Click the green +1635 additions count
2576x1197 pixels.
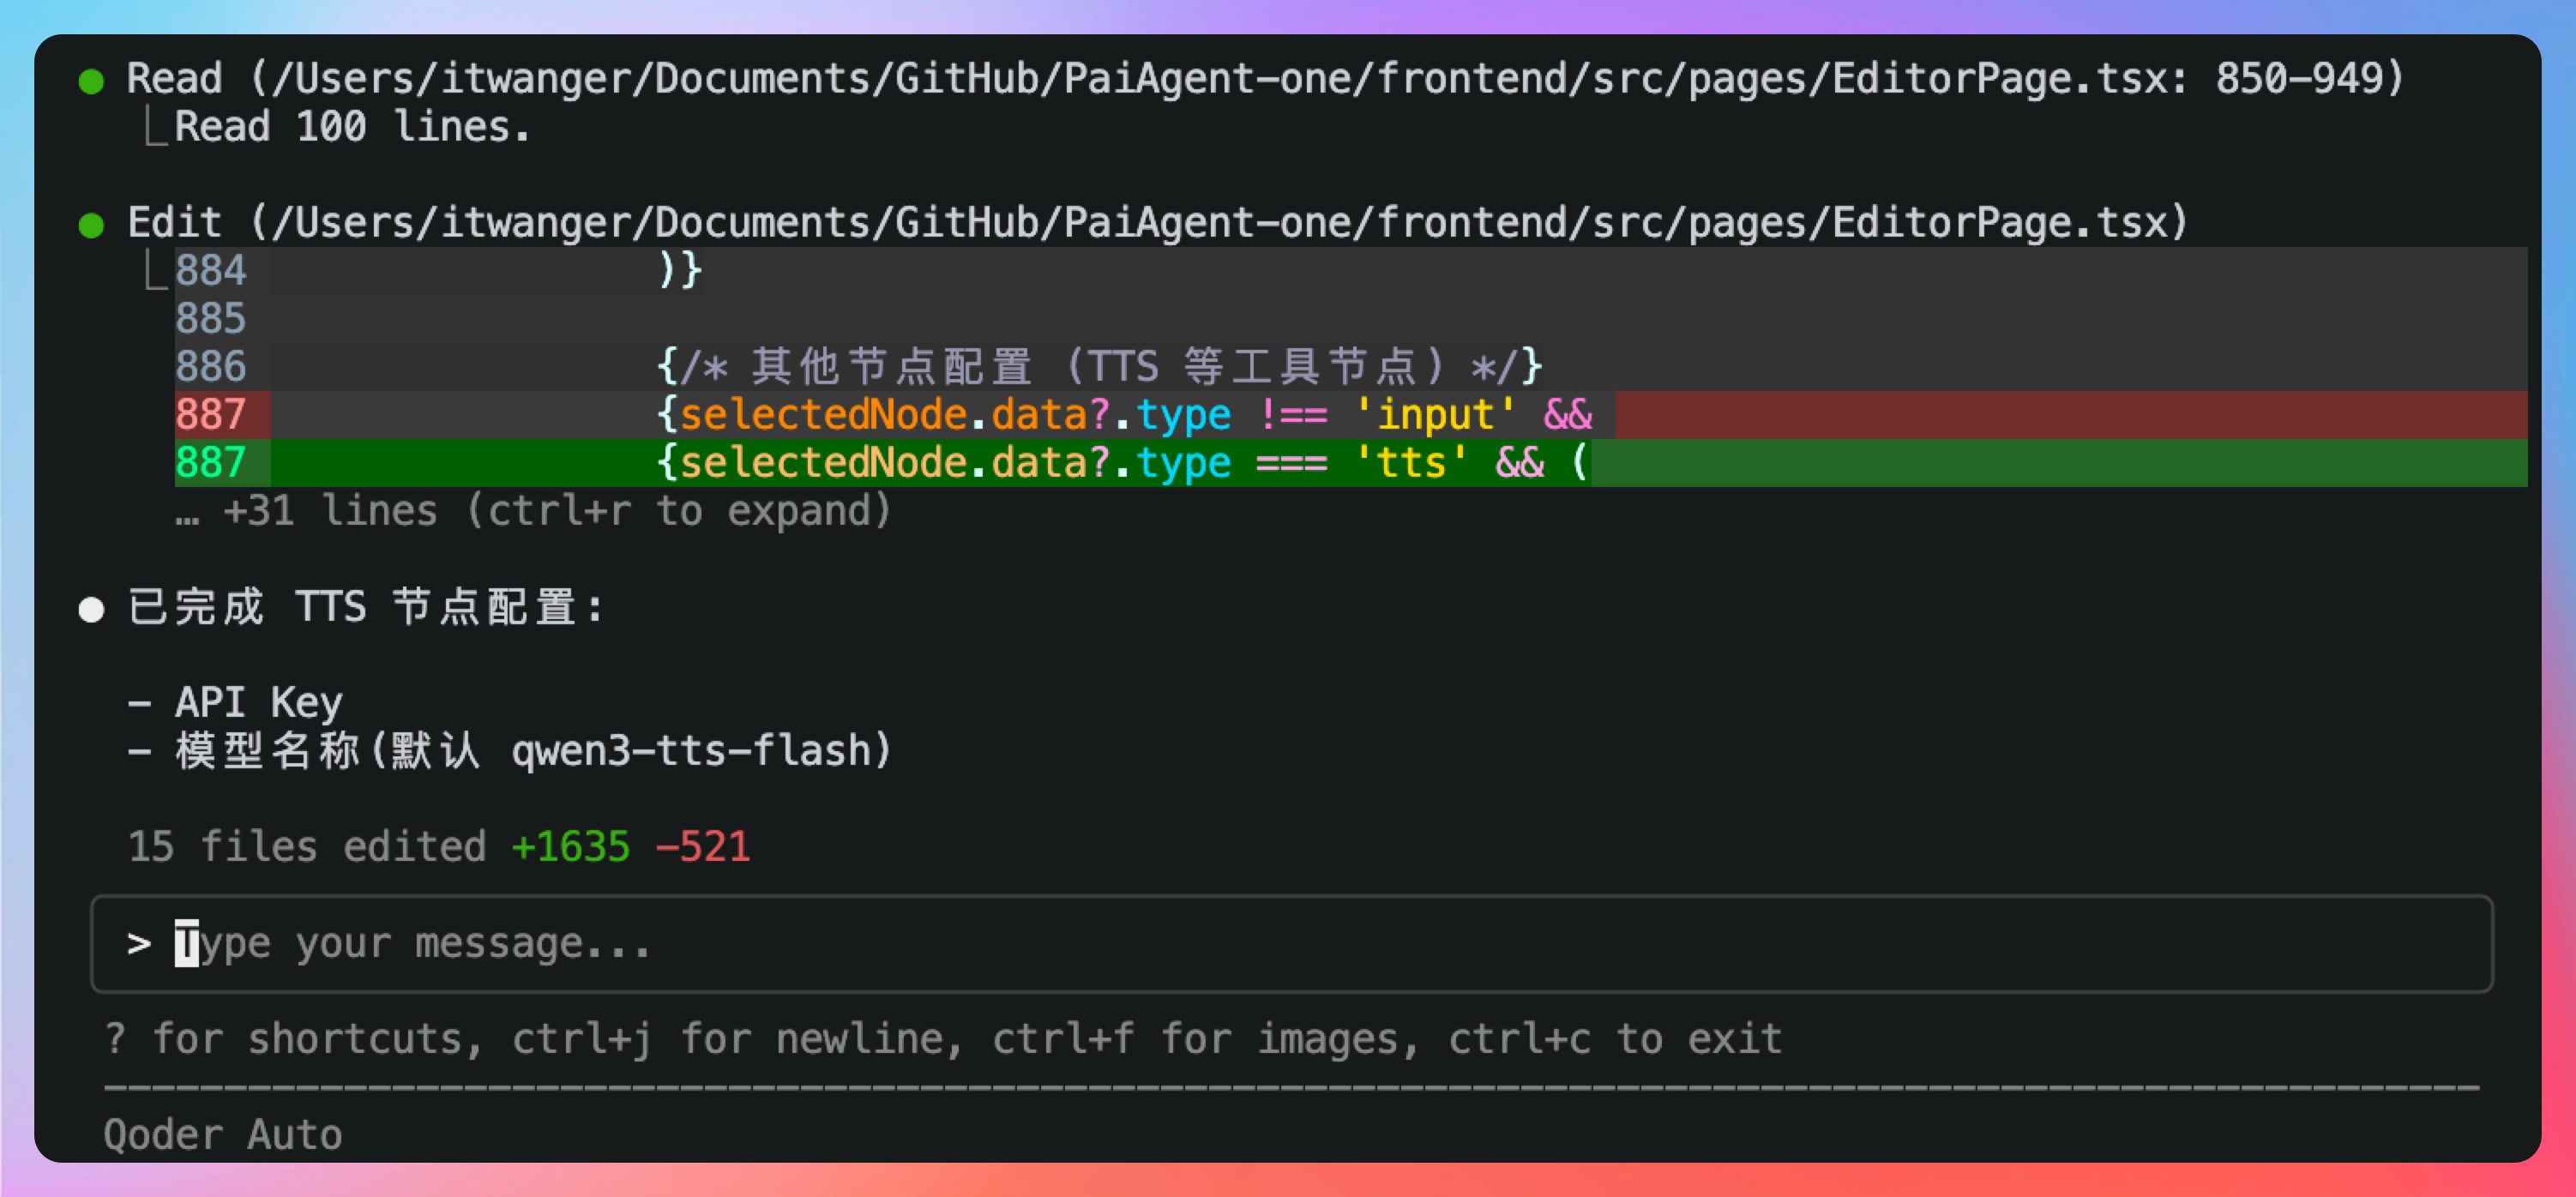(x=571, y=847)
